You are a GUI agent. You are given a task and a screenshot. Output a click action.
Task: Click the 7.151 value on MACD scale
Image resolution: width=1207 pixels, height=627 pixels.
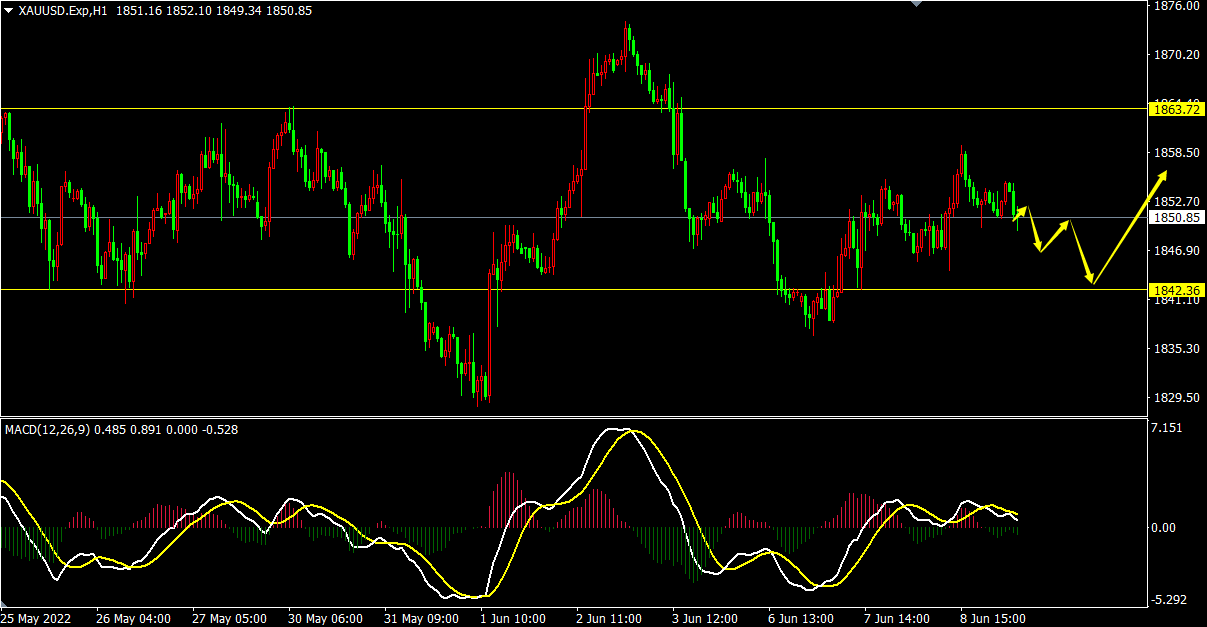click(x=1167, y=428)
